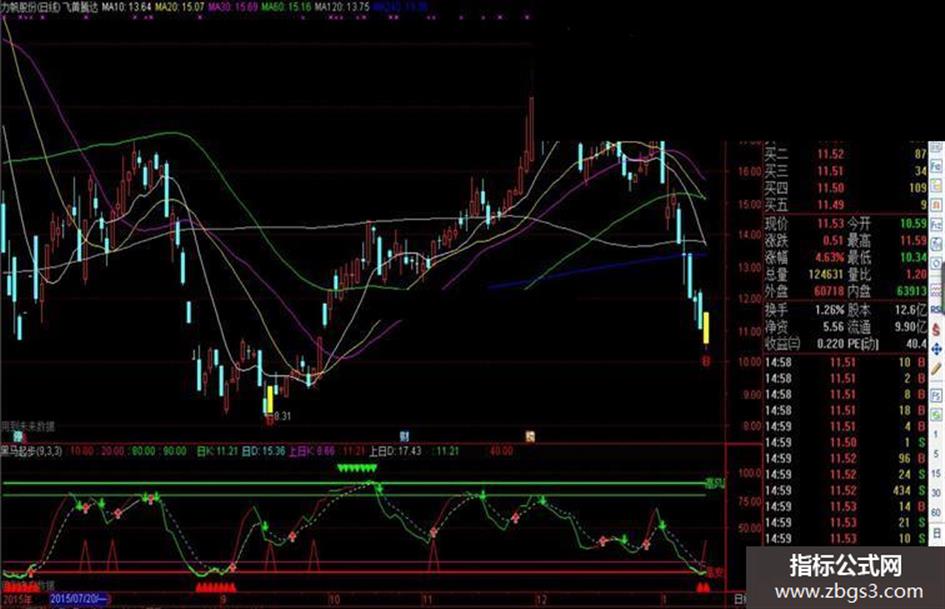The width and height of the screenshot is (945, 609).
Task: Click the yellow candlestick at the chart's far right
Action: coord(706,328)
